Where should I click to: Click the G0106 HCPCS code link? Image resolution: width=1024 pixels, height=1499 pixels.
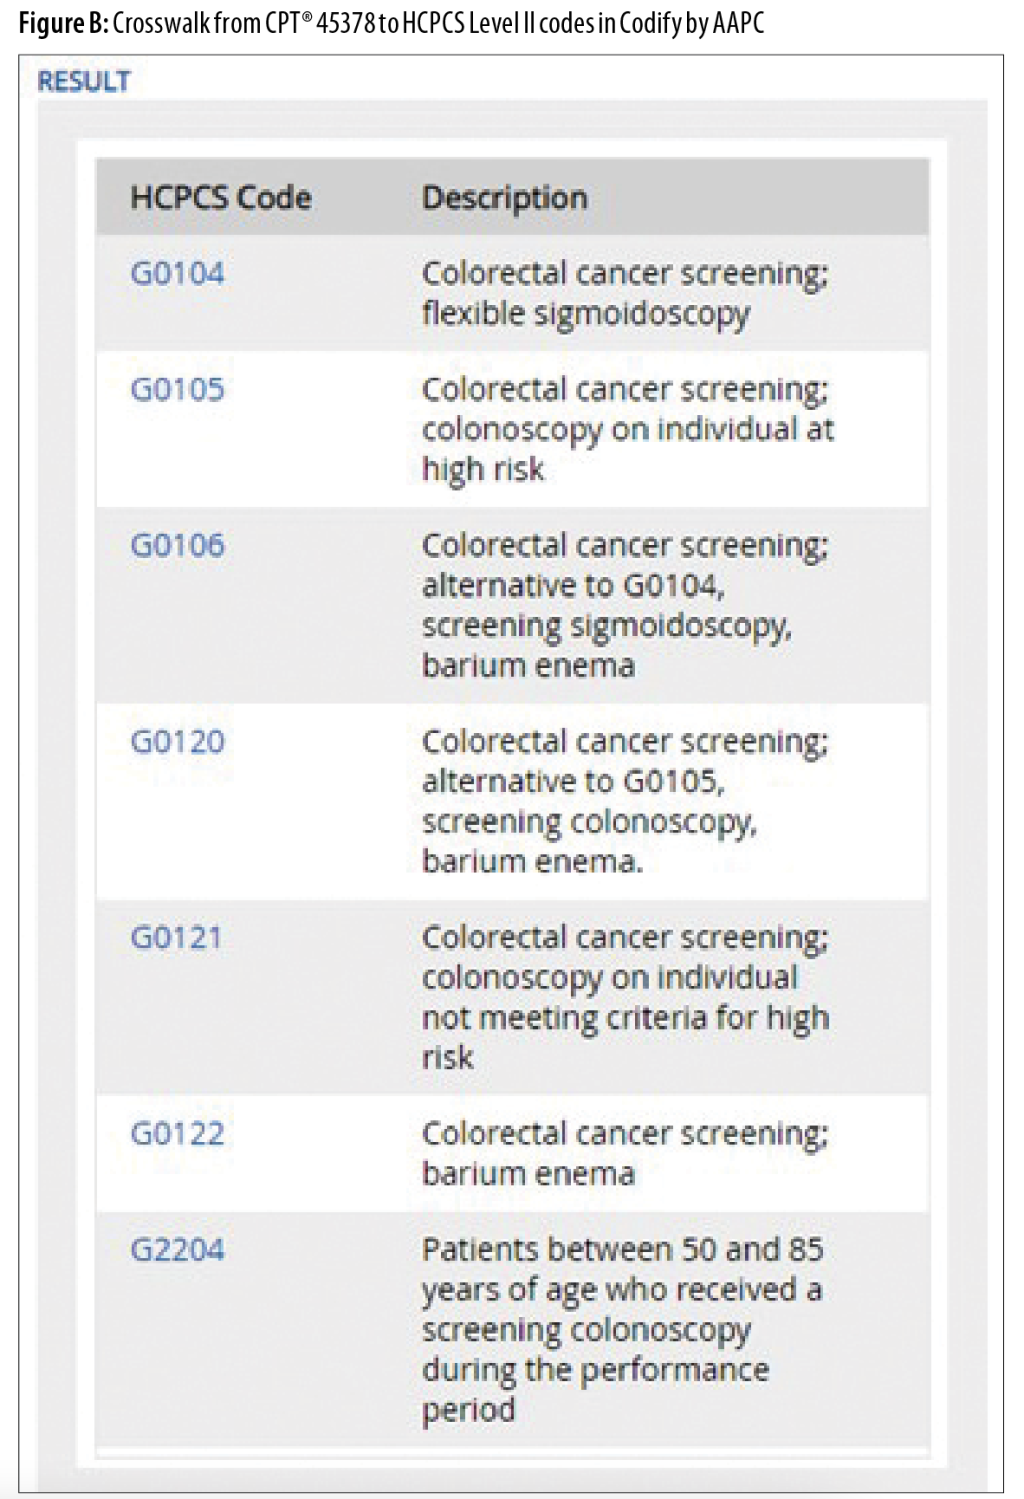click(x=177, y=545)
